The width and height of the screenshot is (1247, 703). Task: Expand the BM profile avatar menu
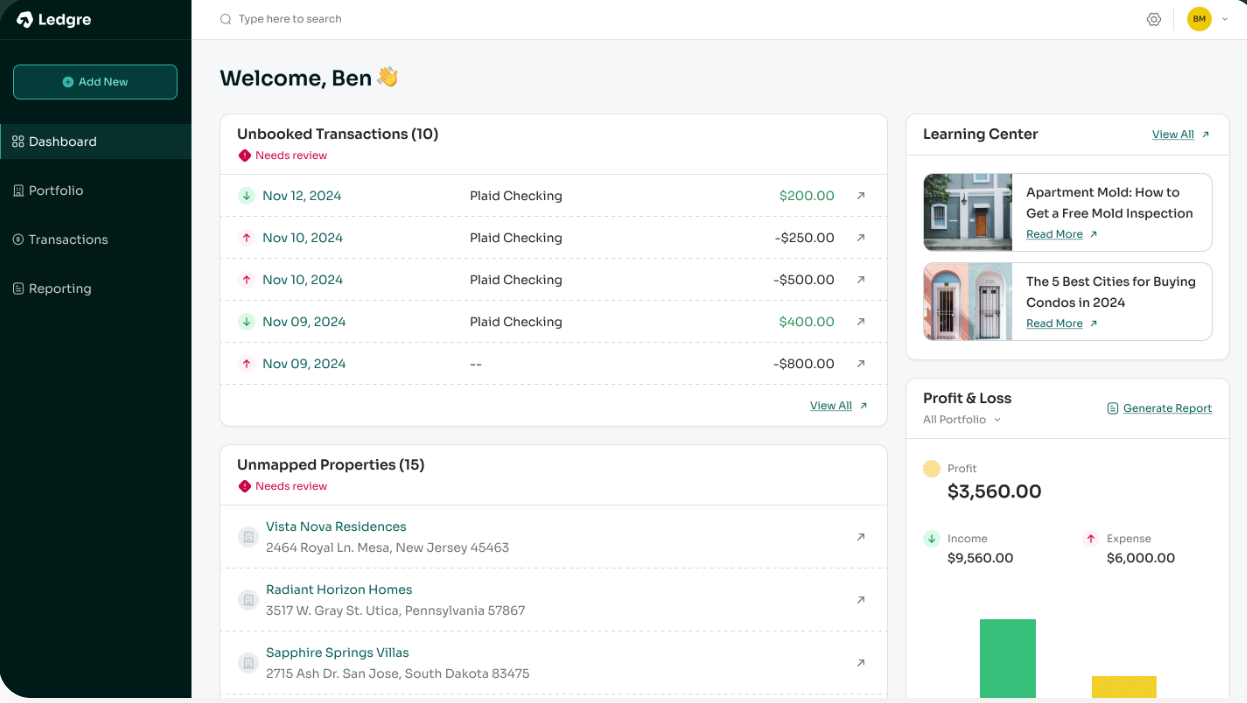(1199, 18)
